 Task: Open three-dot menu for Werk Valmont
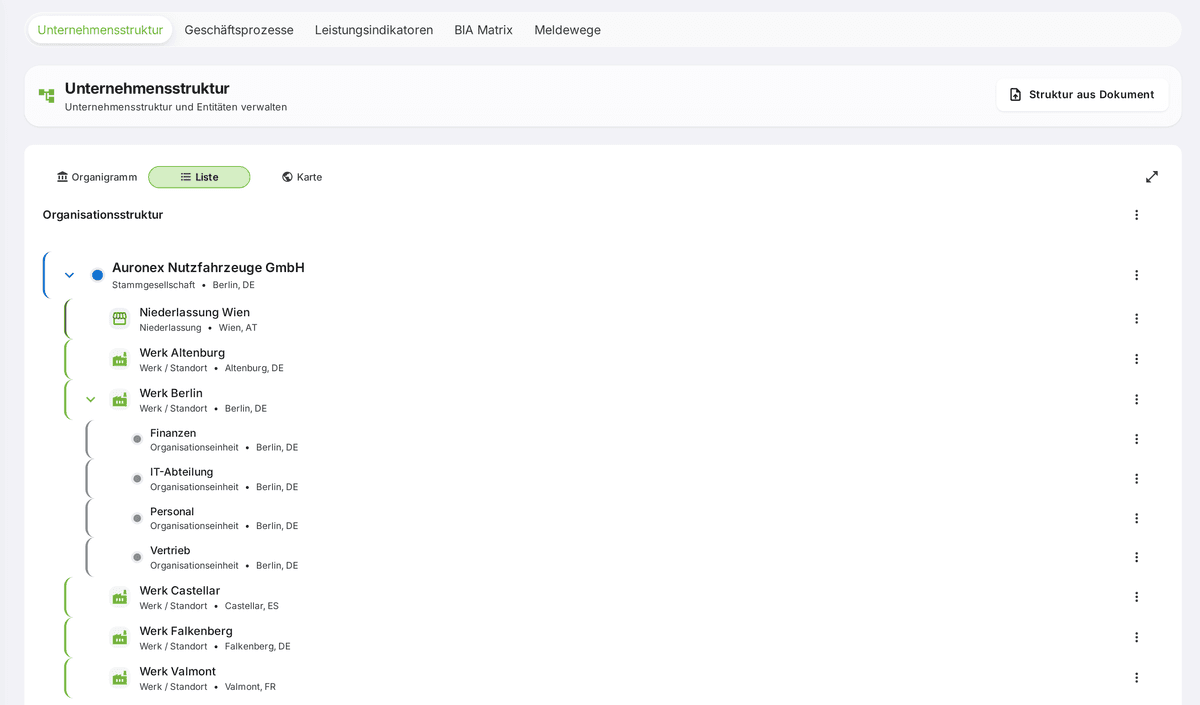1136,677
